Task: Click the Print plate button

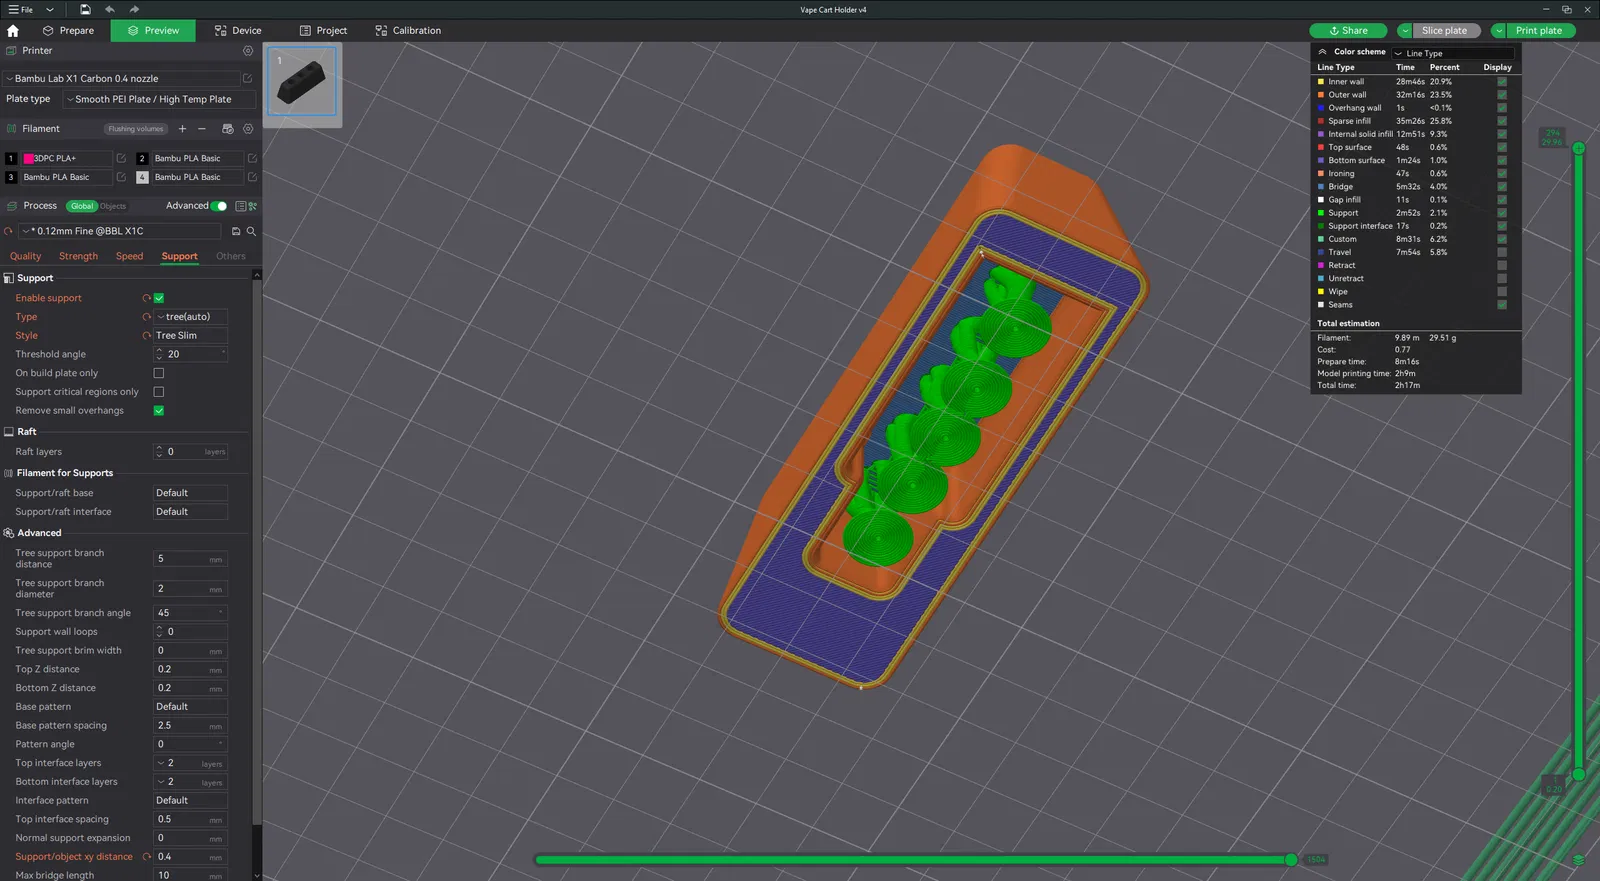Action: click(1540, 31)
